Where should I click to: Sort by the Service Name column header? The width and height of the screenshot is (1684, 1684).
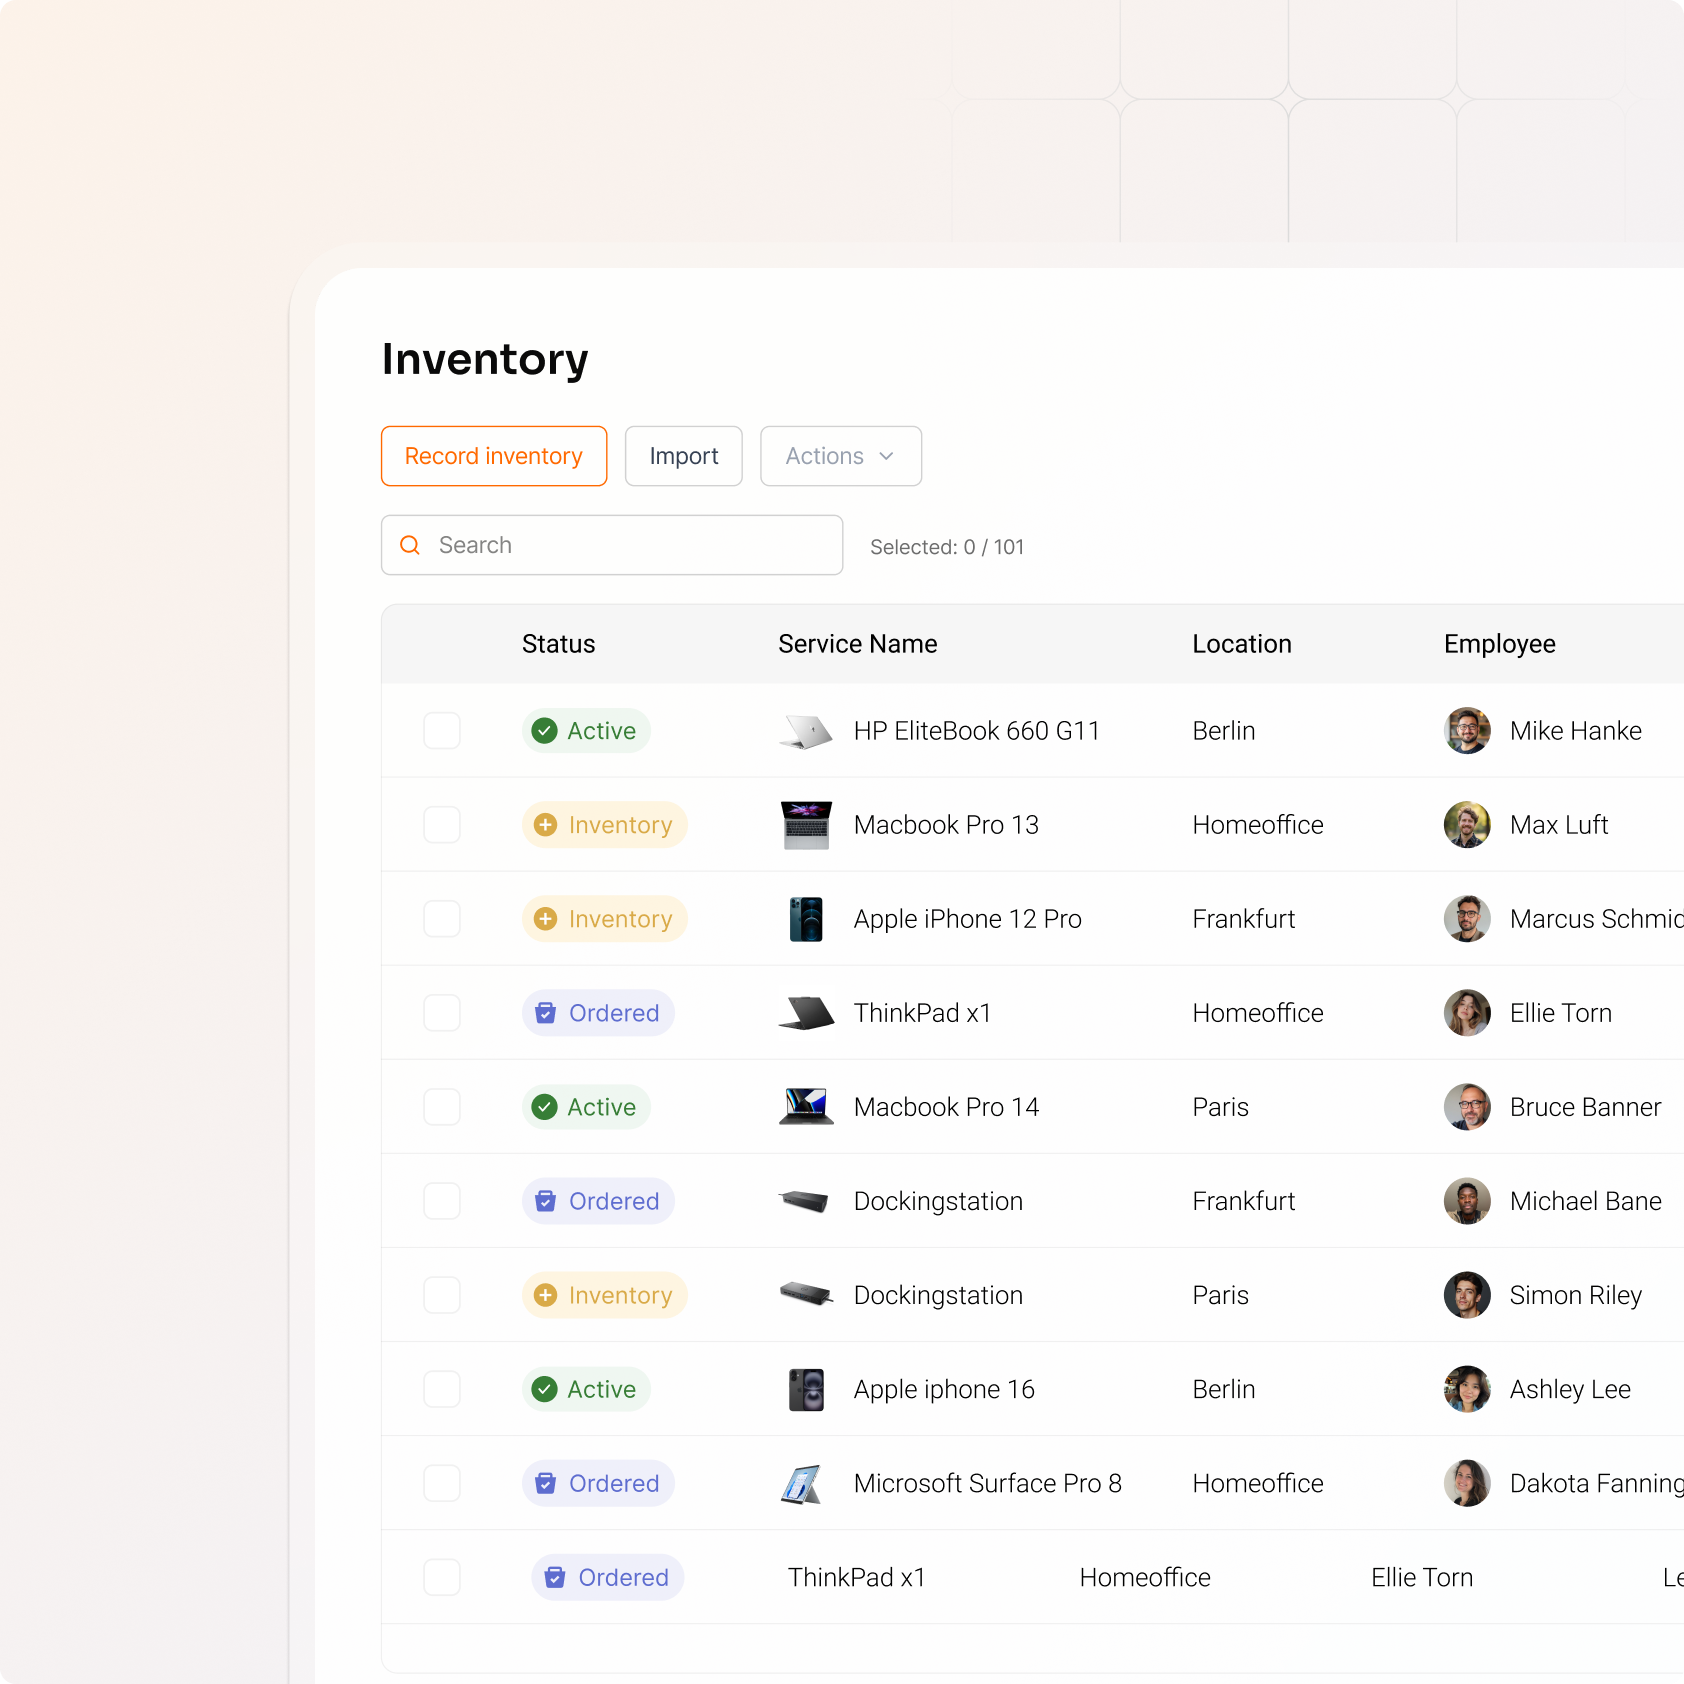point(858,644)
